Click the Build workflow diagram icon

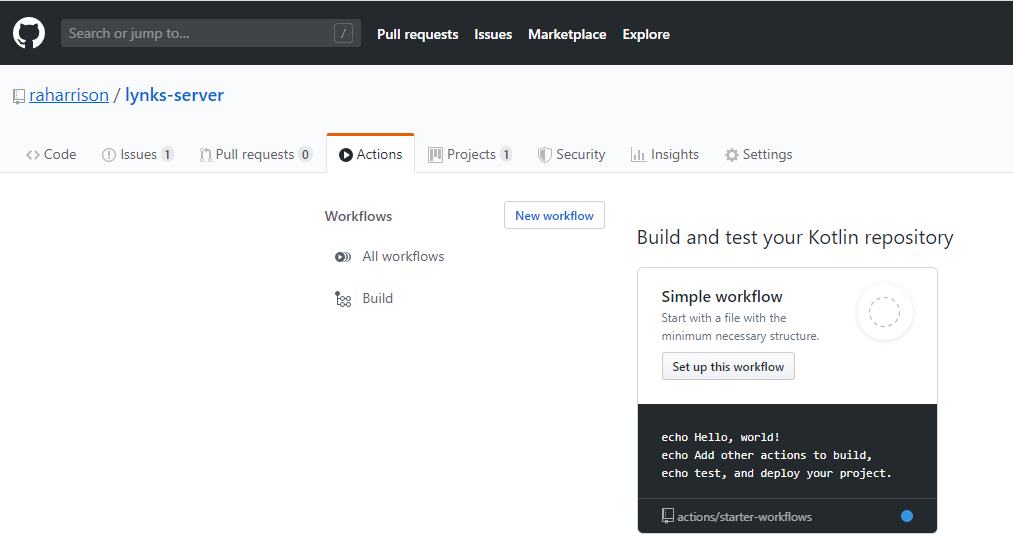(x=343, y=299)
